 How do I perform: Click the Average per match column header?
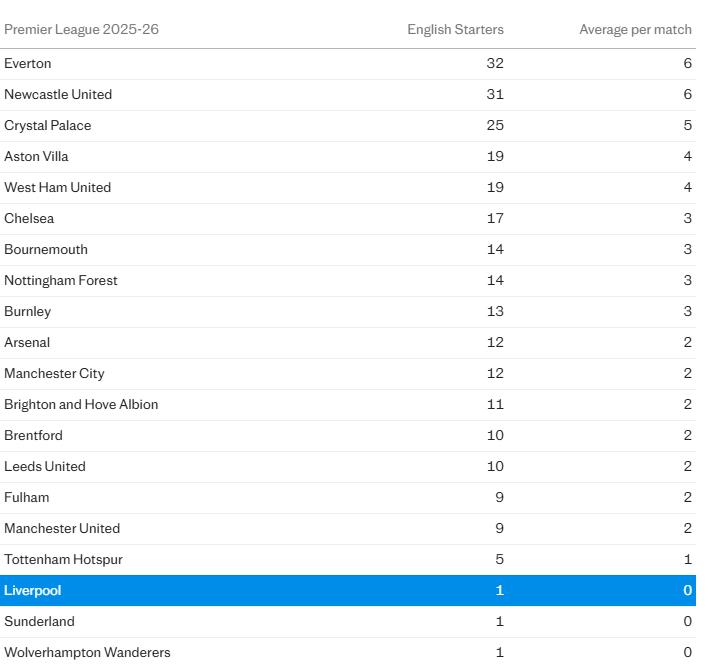pyautogui.click(x=635, y=29)
